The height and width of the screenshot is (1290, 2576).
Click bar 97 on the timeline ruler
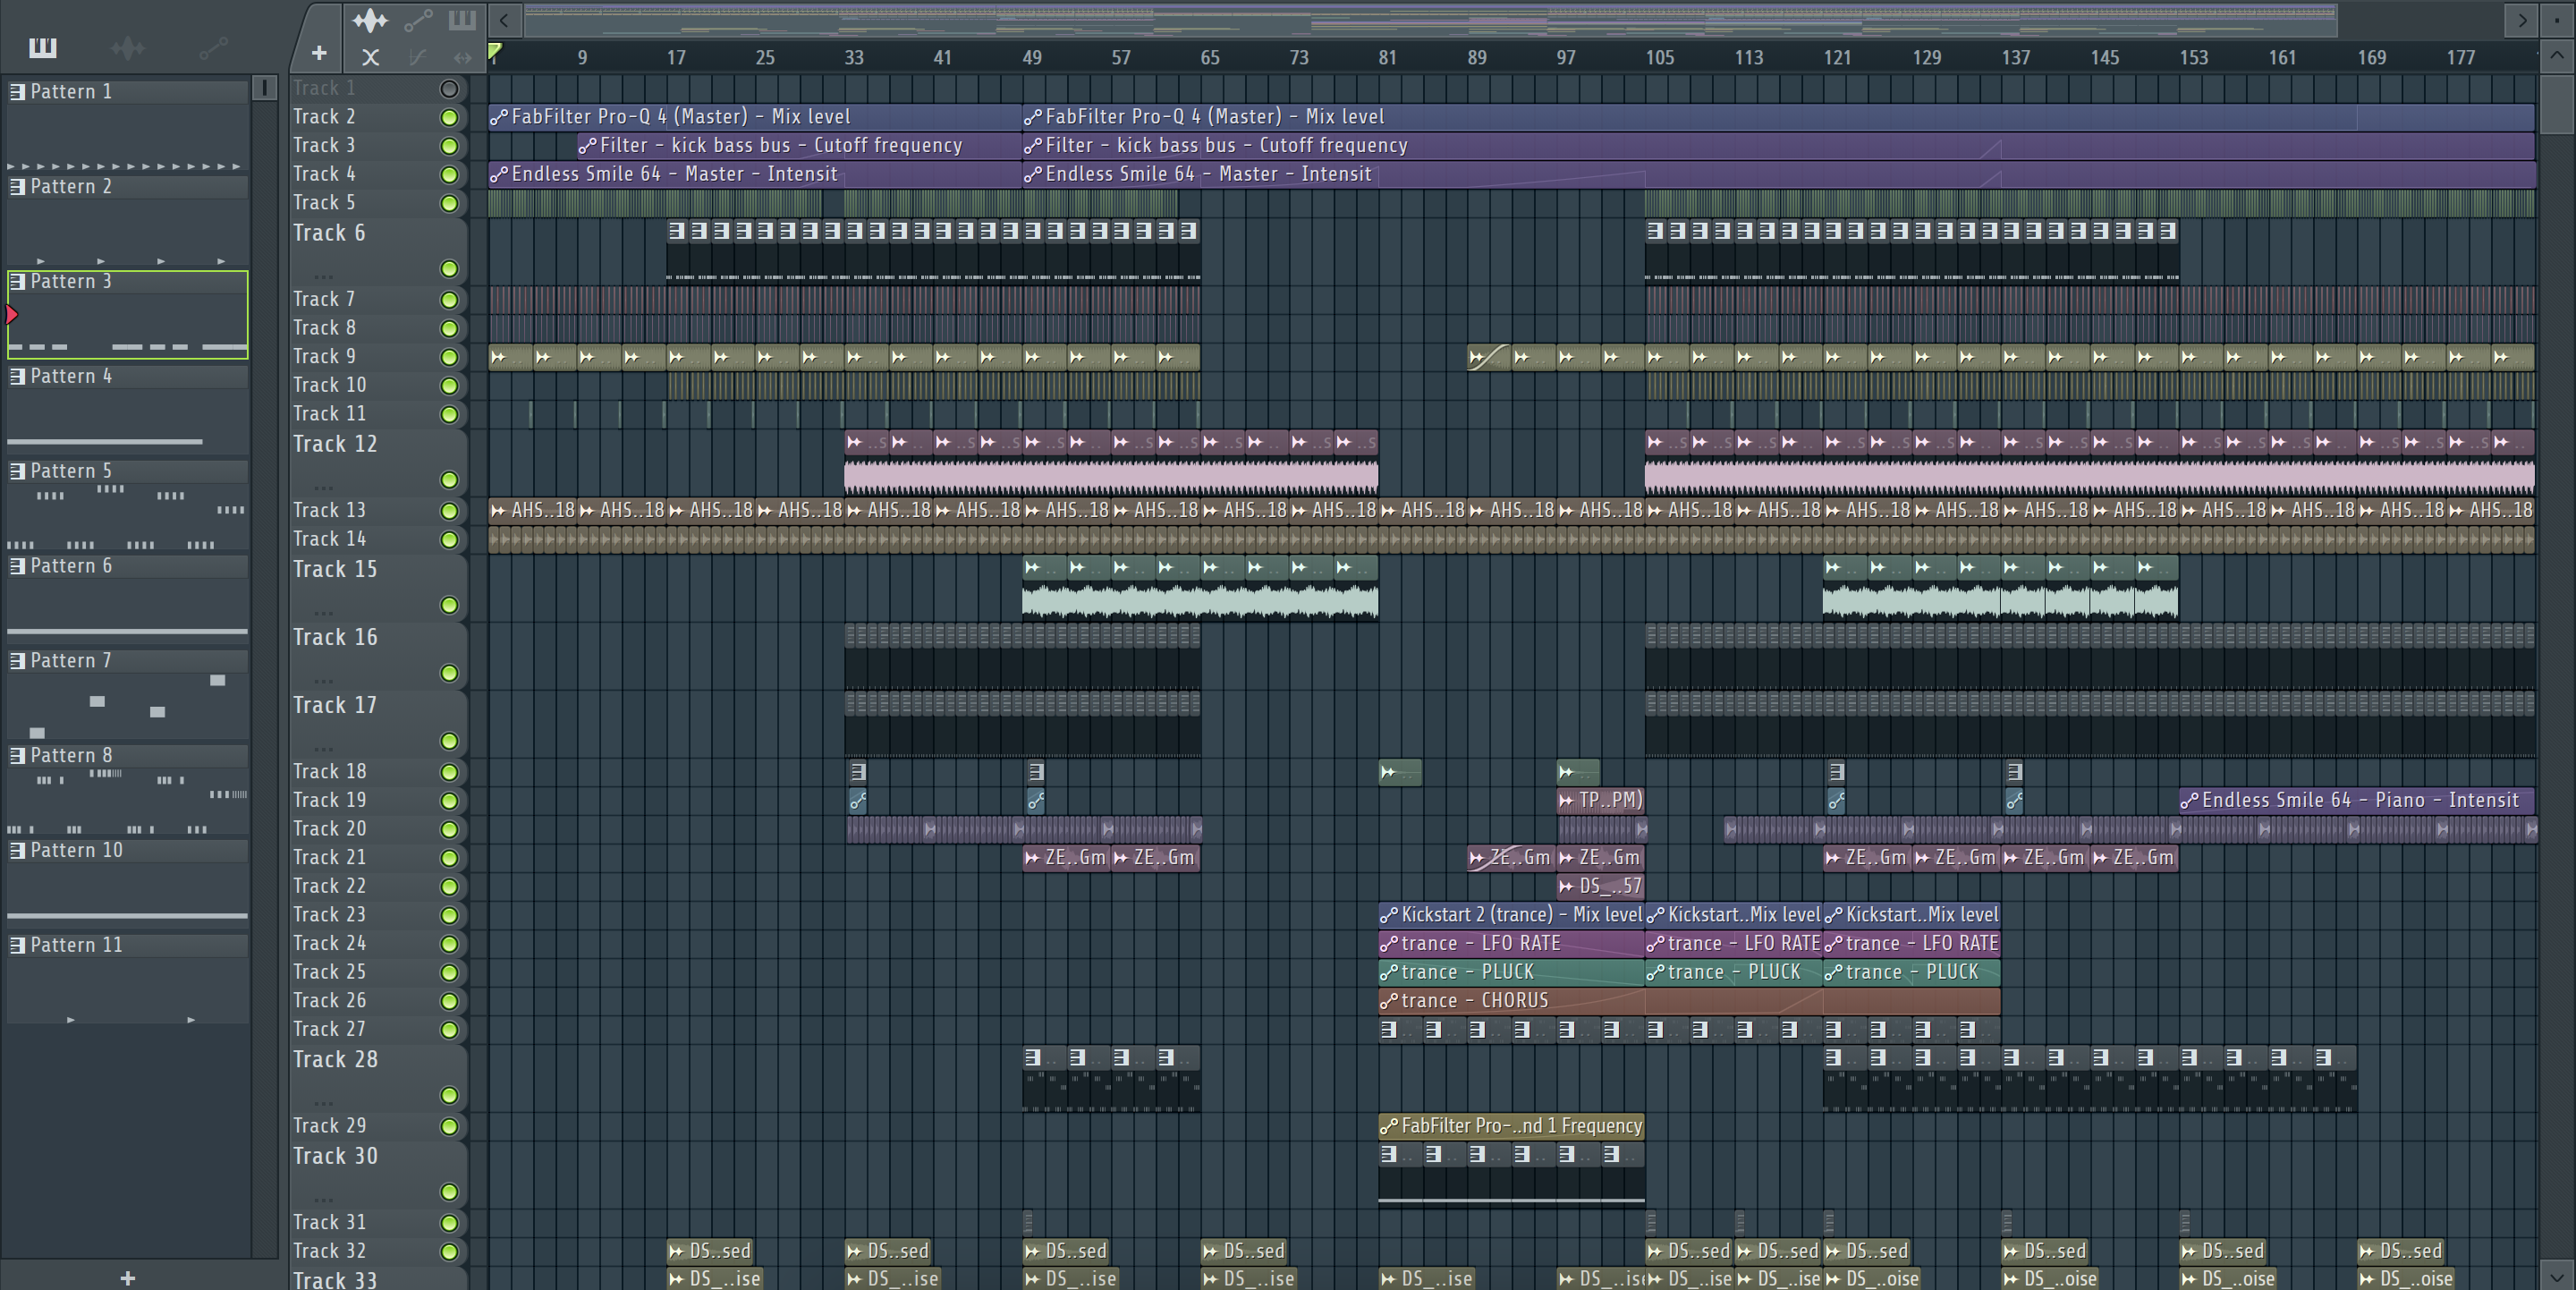1566,57
